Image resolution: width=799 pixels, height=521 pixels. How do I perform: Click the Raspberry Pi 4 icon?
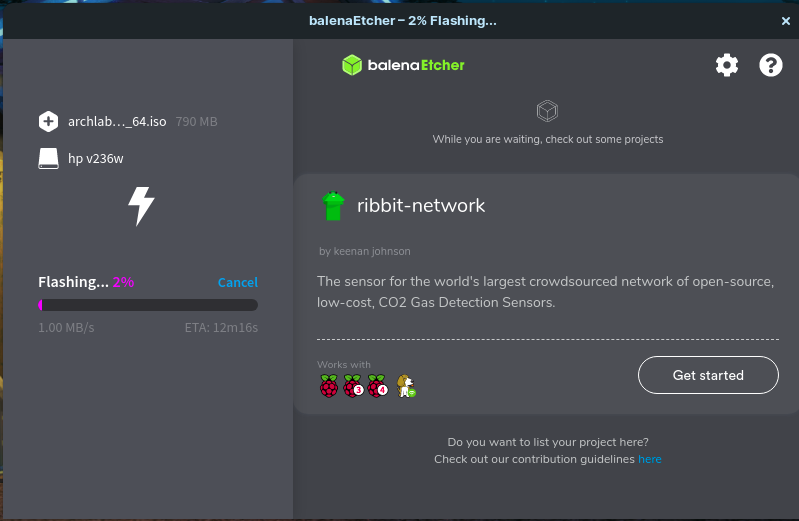378,386
